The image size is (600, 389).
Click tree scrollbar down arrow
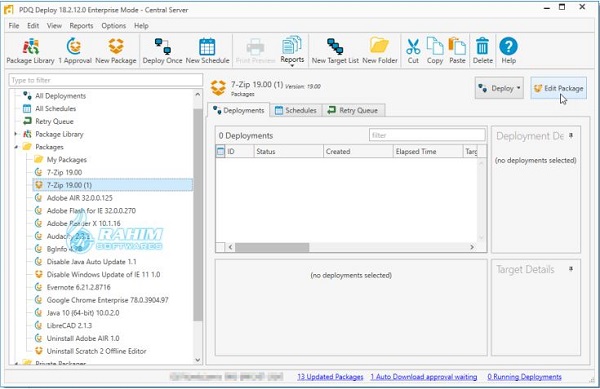[x=197, y=360]
